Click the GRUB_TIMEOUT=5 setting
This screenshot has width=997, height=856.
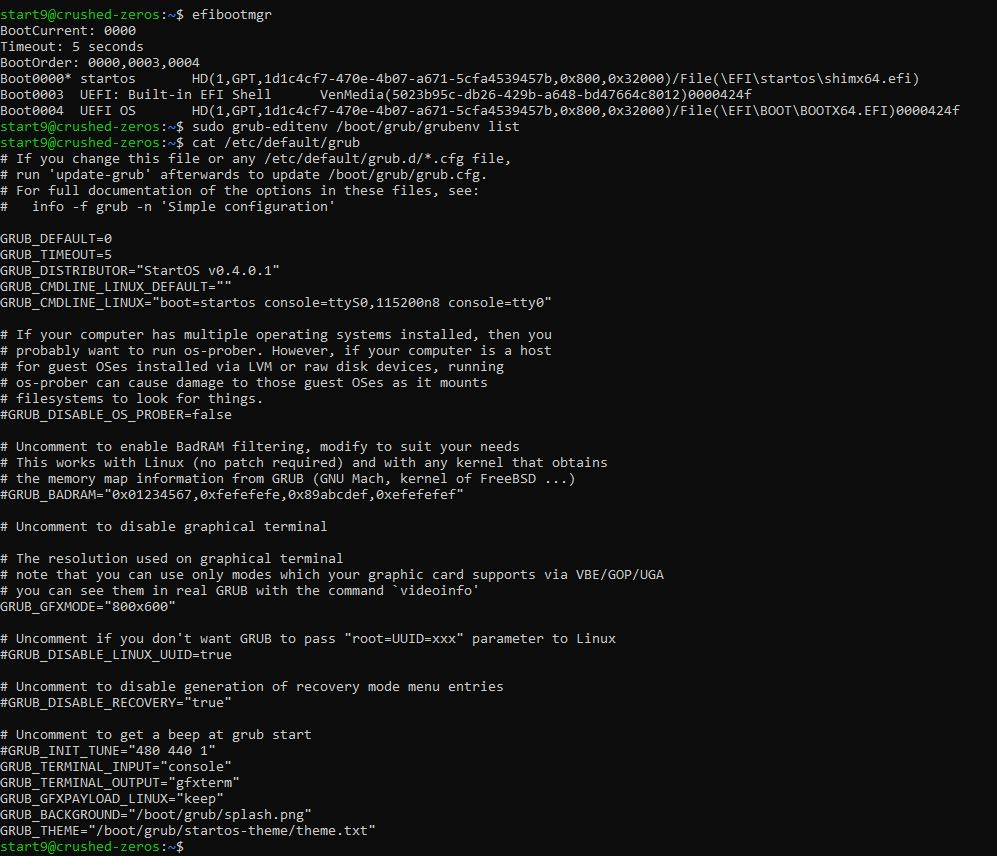[56, 254]
